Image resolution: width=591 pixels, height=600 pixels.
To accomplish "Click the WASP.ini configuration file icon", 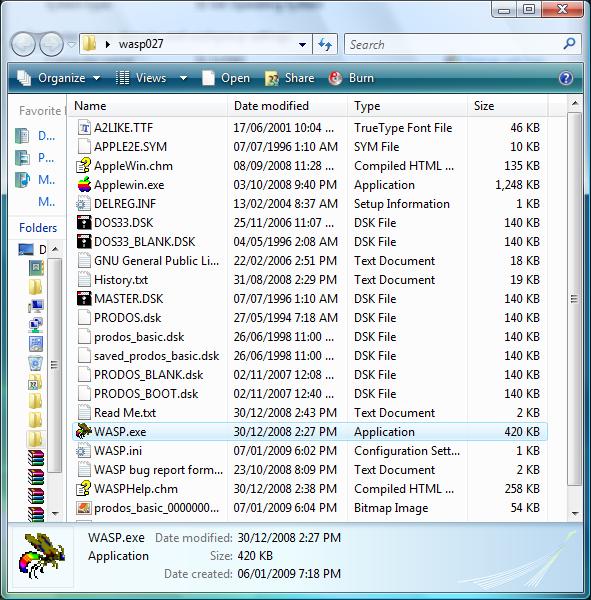I will click(84, 451).
